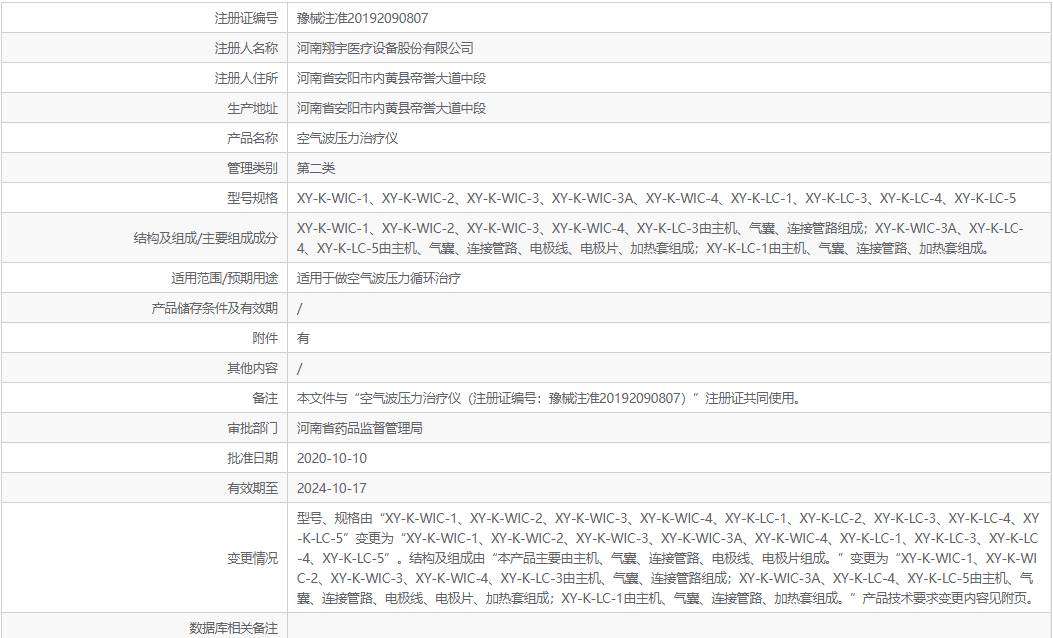
Task: Select the 生产地址 label
Action: [x=252, y=108]
